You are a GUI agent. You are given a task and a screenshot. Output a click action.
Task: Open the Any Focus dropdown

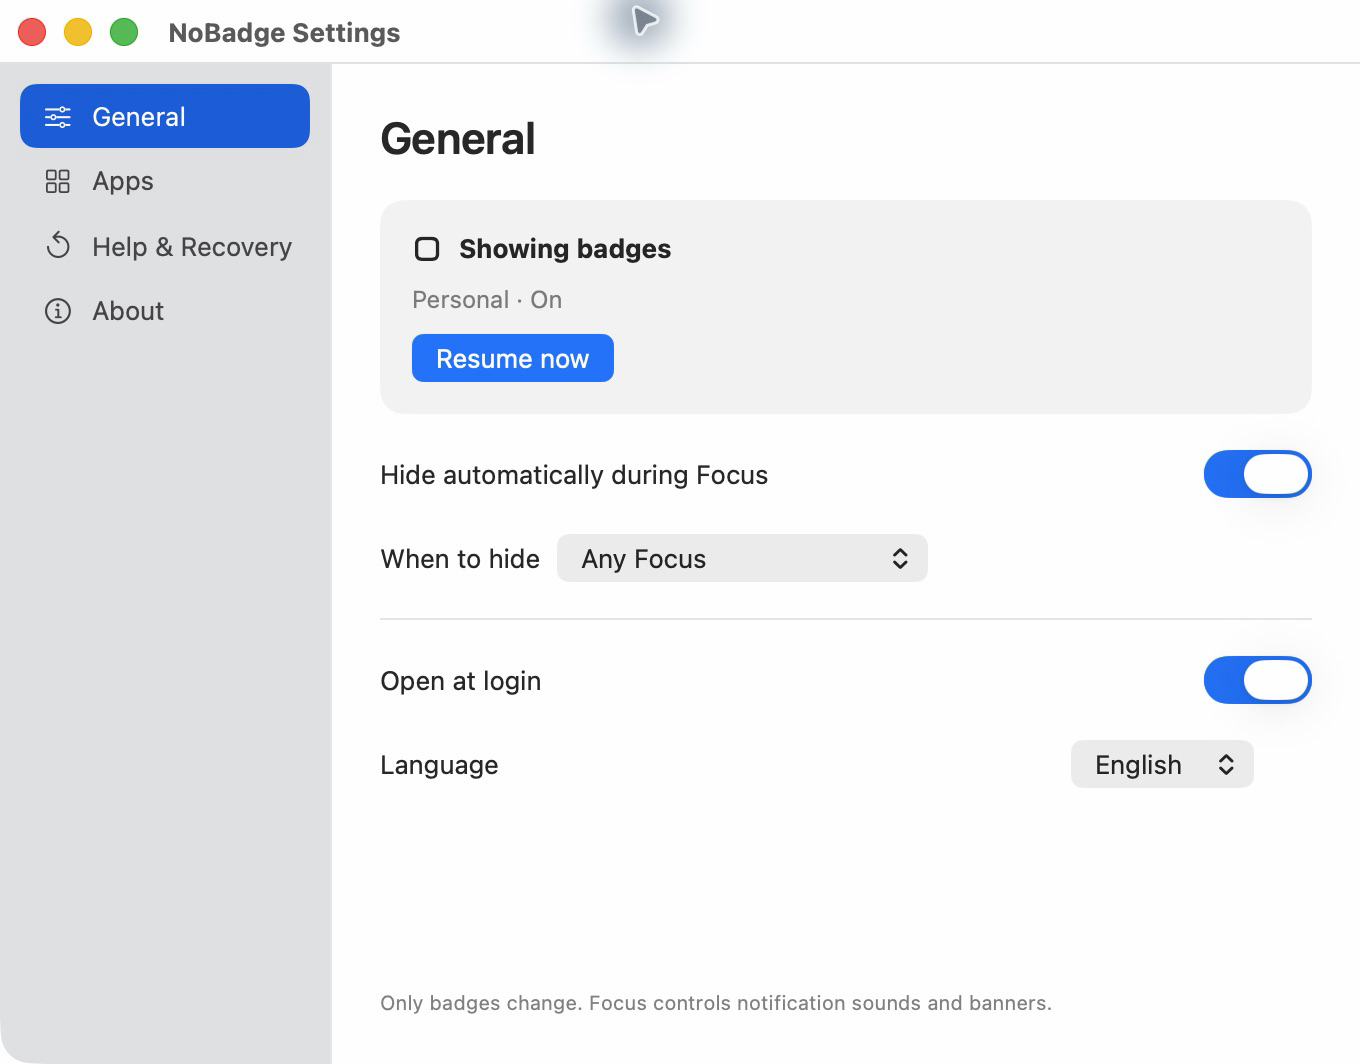click(742, 558)
